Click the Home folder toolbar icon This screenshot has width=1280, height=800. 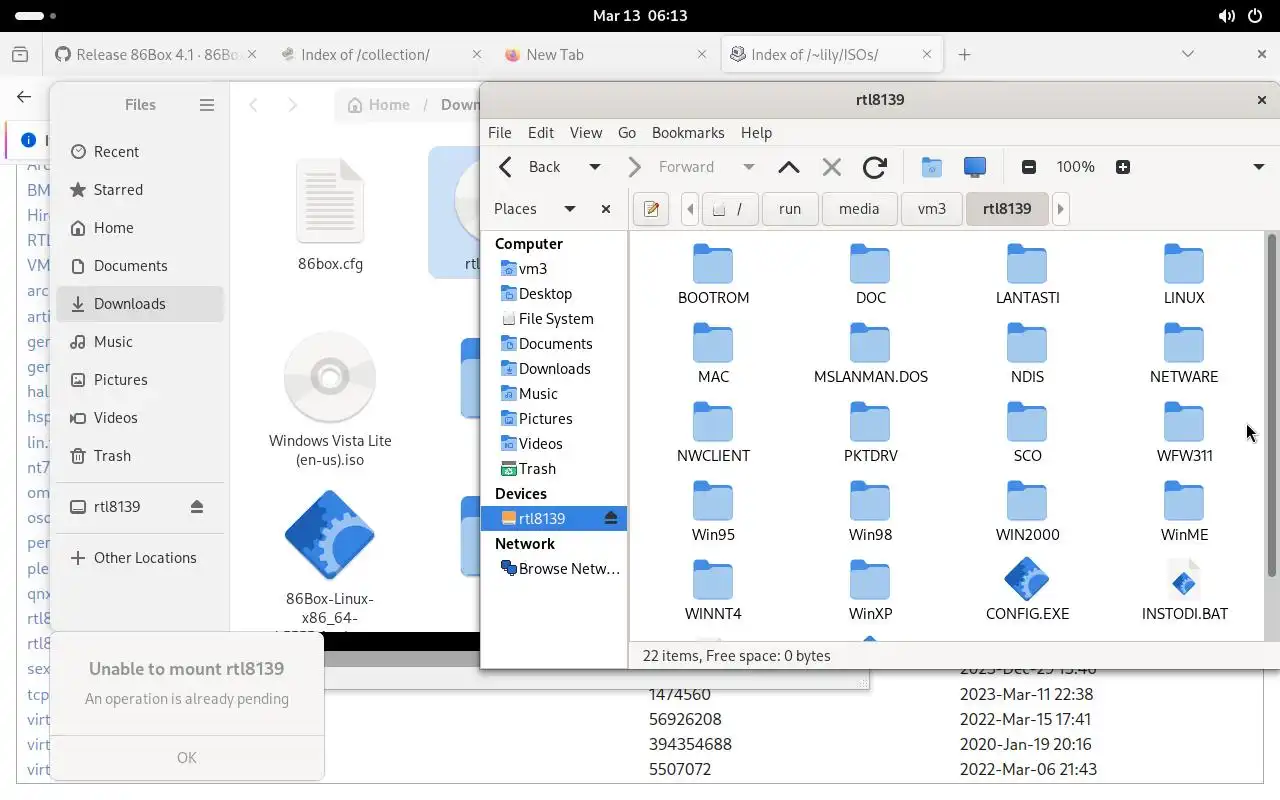pos(931,167)
